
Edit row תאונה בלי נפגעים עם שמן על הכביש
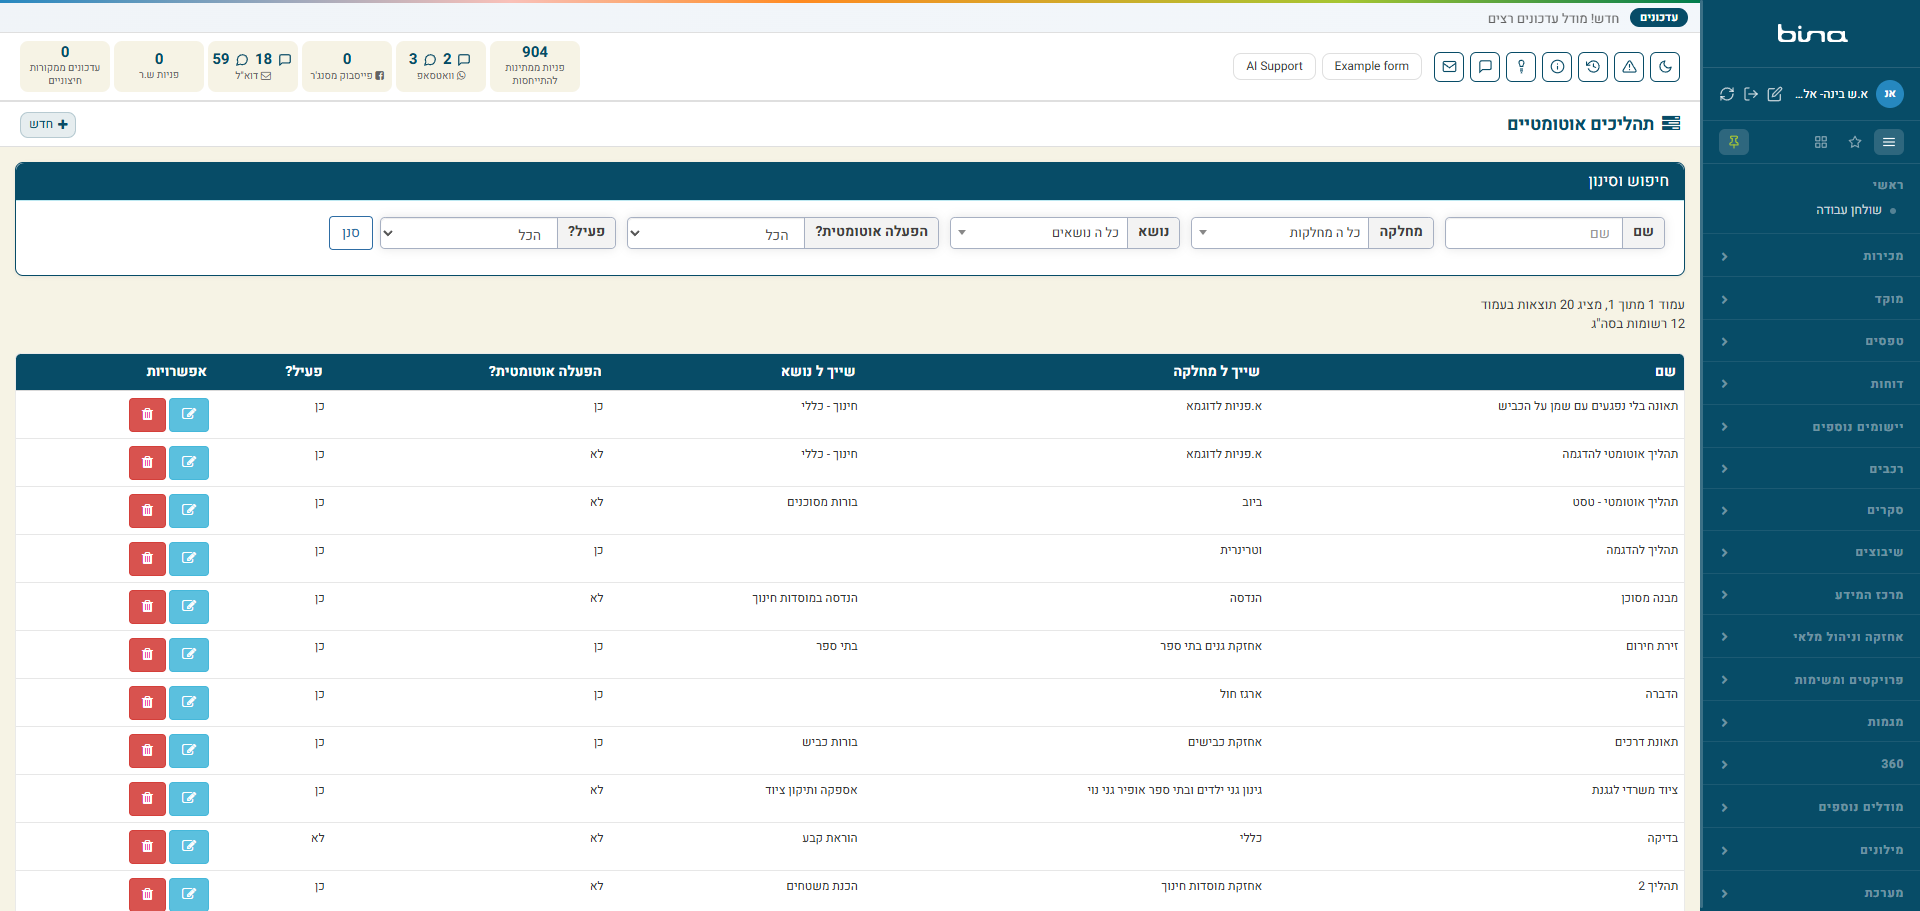click(x=189, y=414)
